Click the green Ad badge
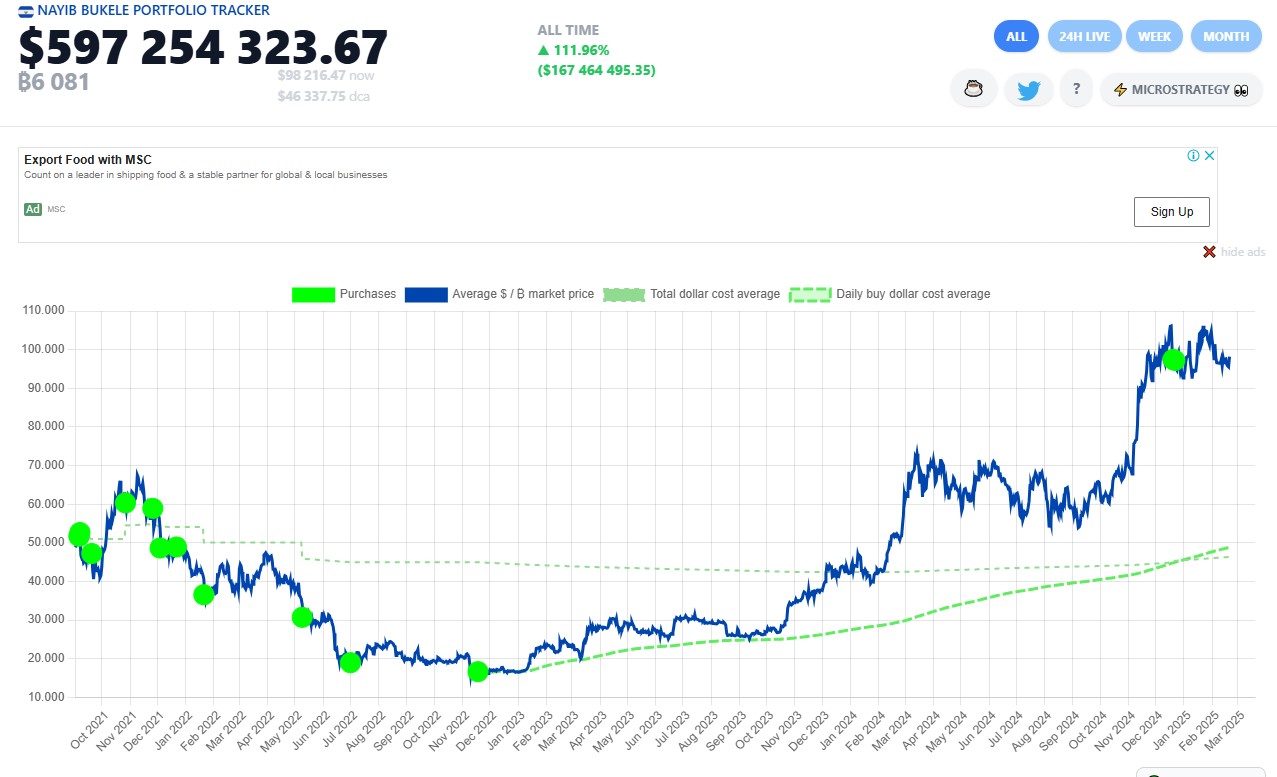This screenshot has height=777, width=1277. [x=33, y=209]
